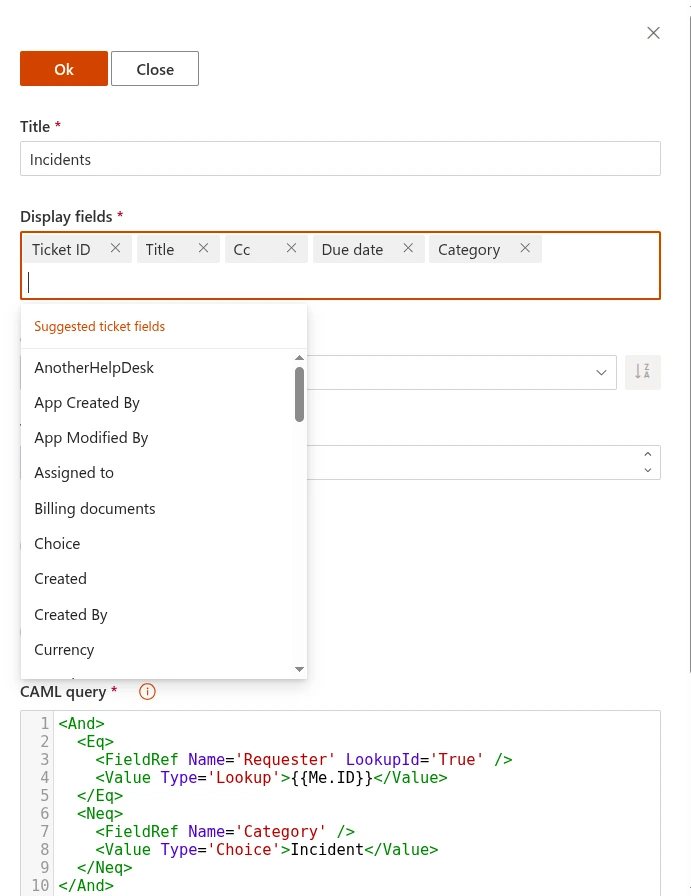Viewport: 691px width, 896px height.
Task: Remove the Cc field tag
Action: (291, 249)
